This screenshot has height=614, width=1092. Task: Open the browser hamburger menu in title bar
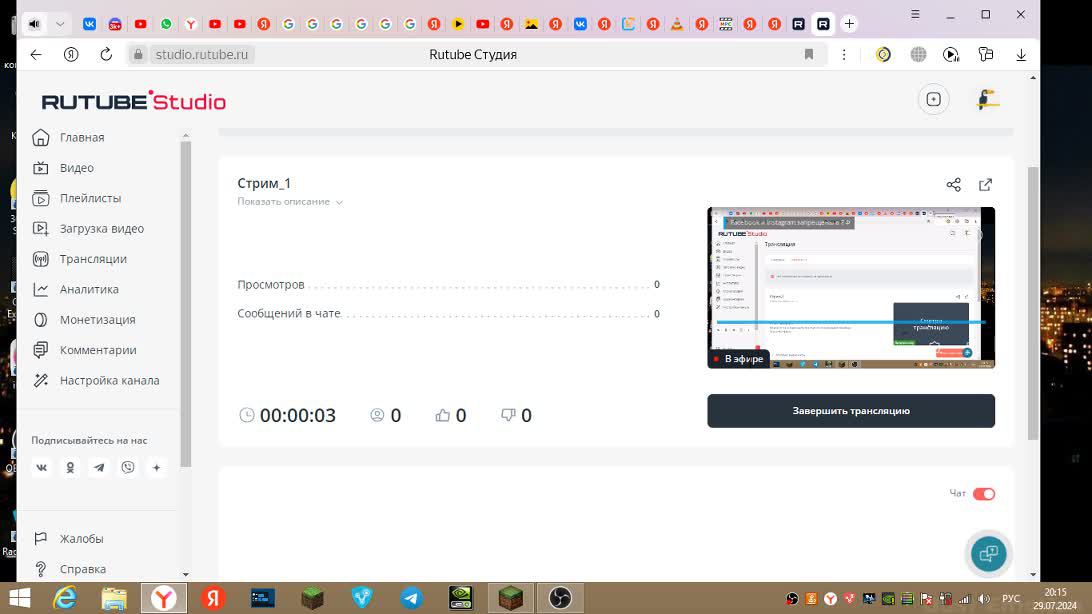click(915, 14)
